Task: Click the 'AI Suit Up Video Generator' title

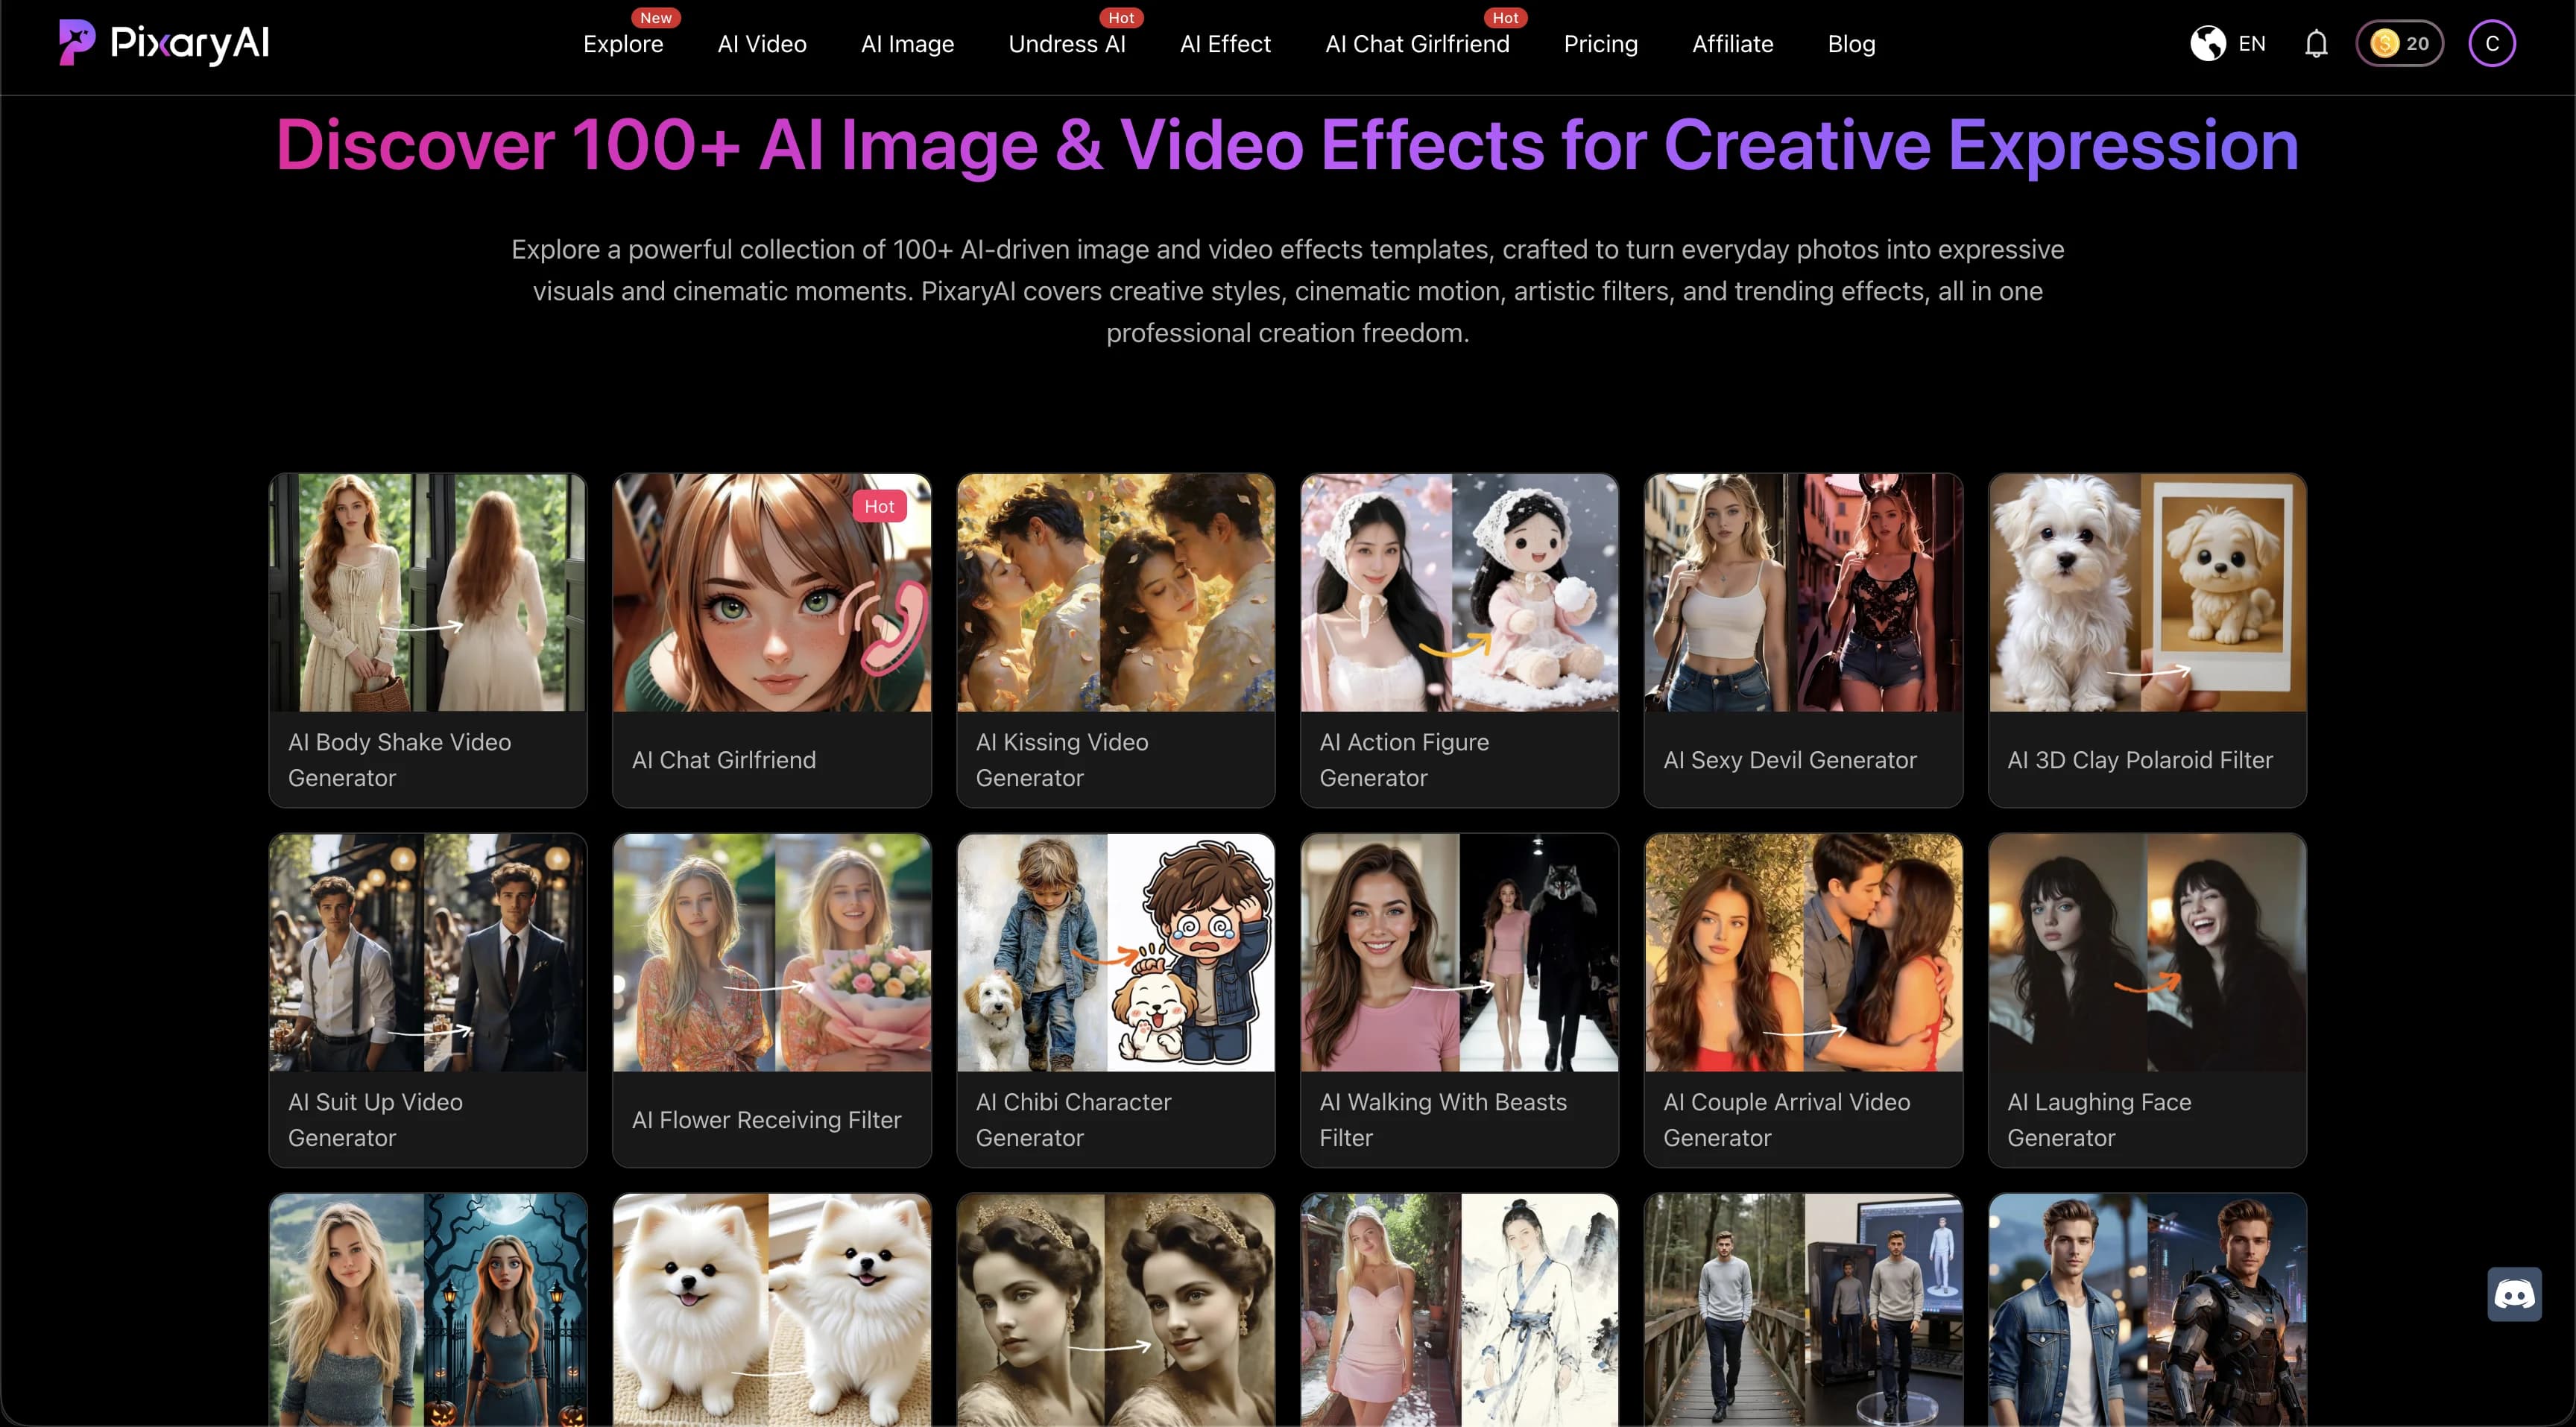Action: pos(375,1119)
